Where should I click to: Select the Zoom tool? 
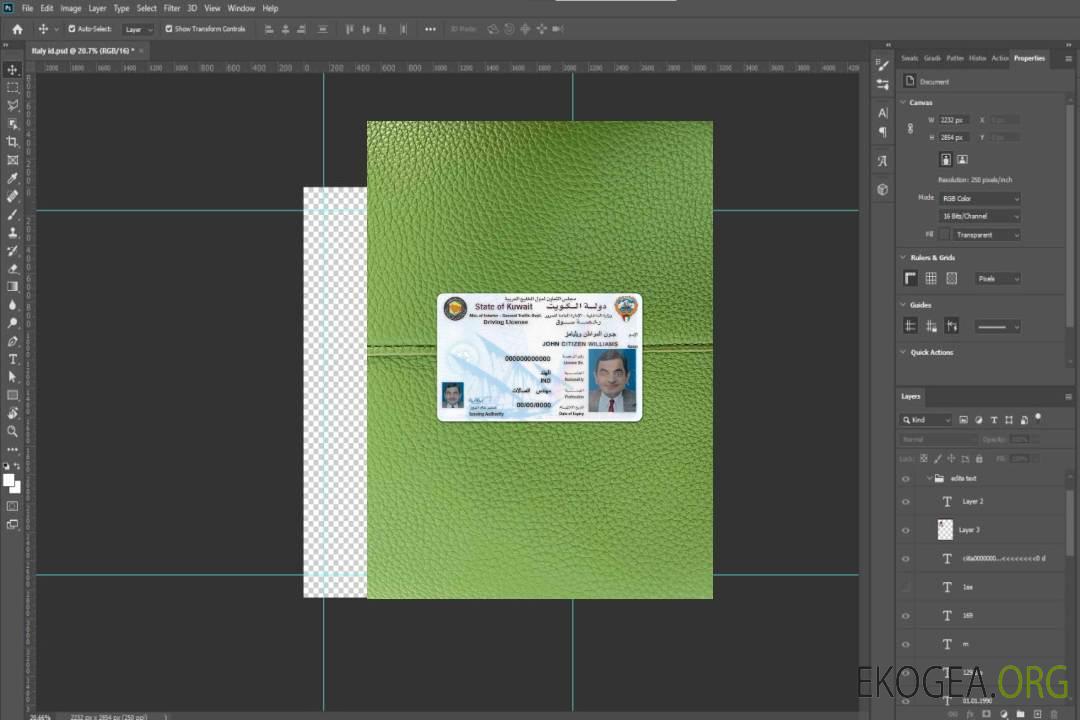point(12,431)
